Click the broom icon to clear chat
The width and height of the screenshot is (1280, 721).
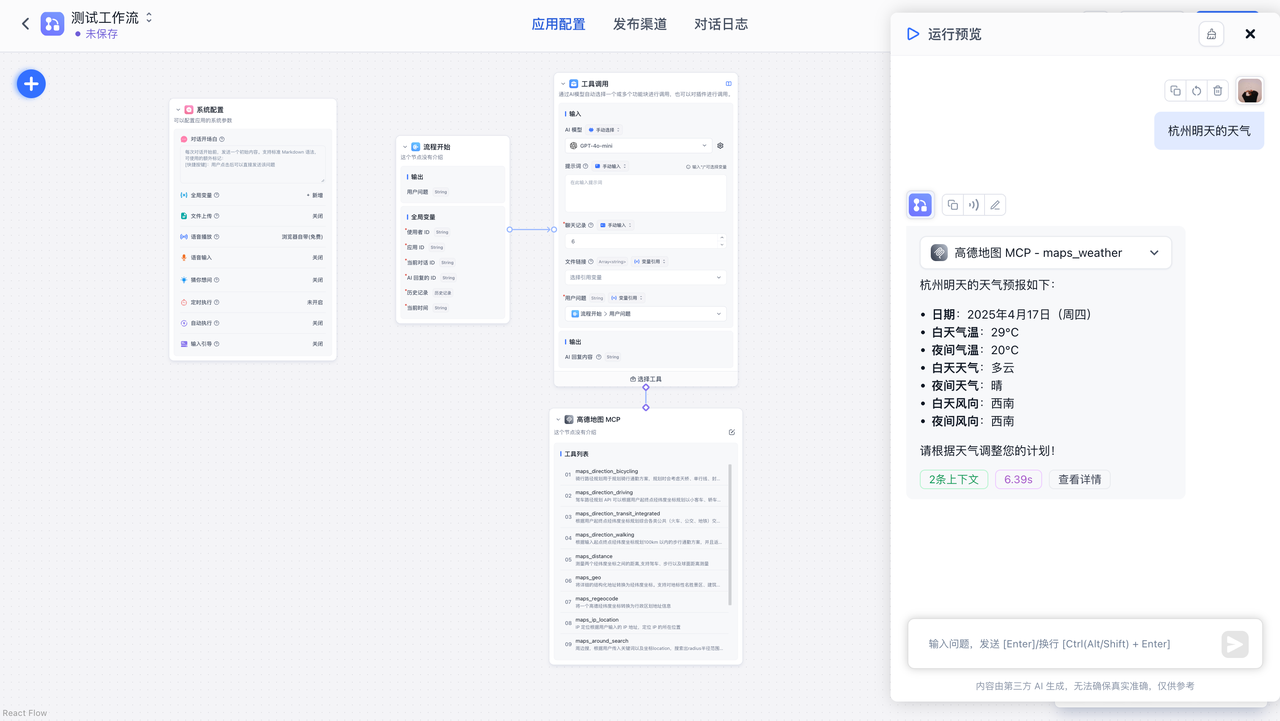tap(1211, 34)
